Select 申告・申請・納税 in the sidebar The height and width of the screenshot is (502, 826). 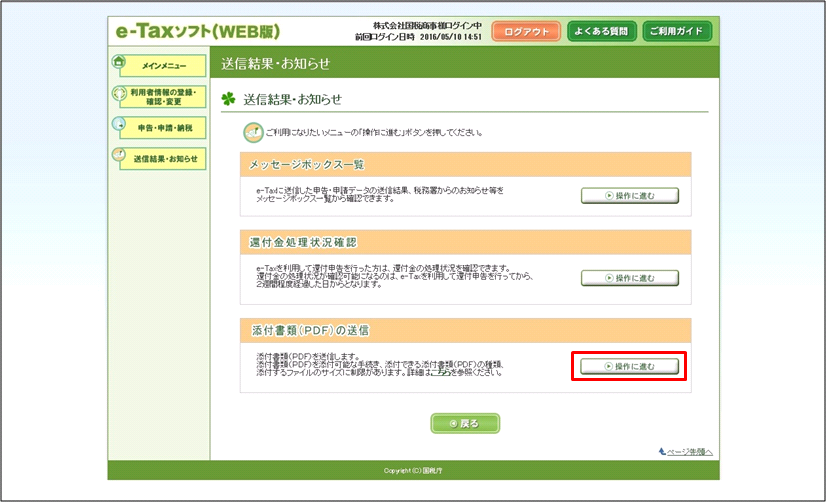(163, 128)
